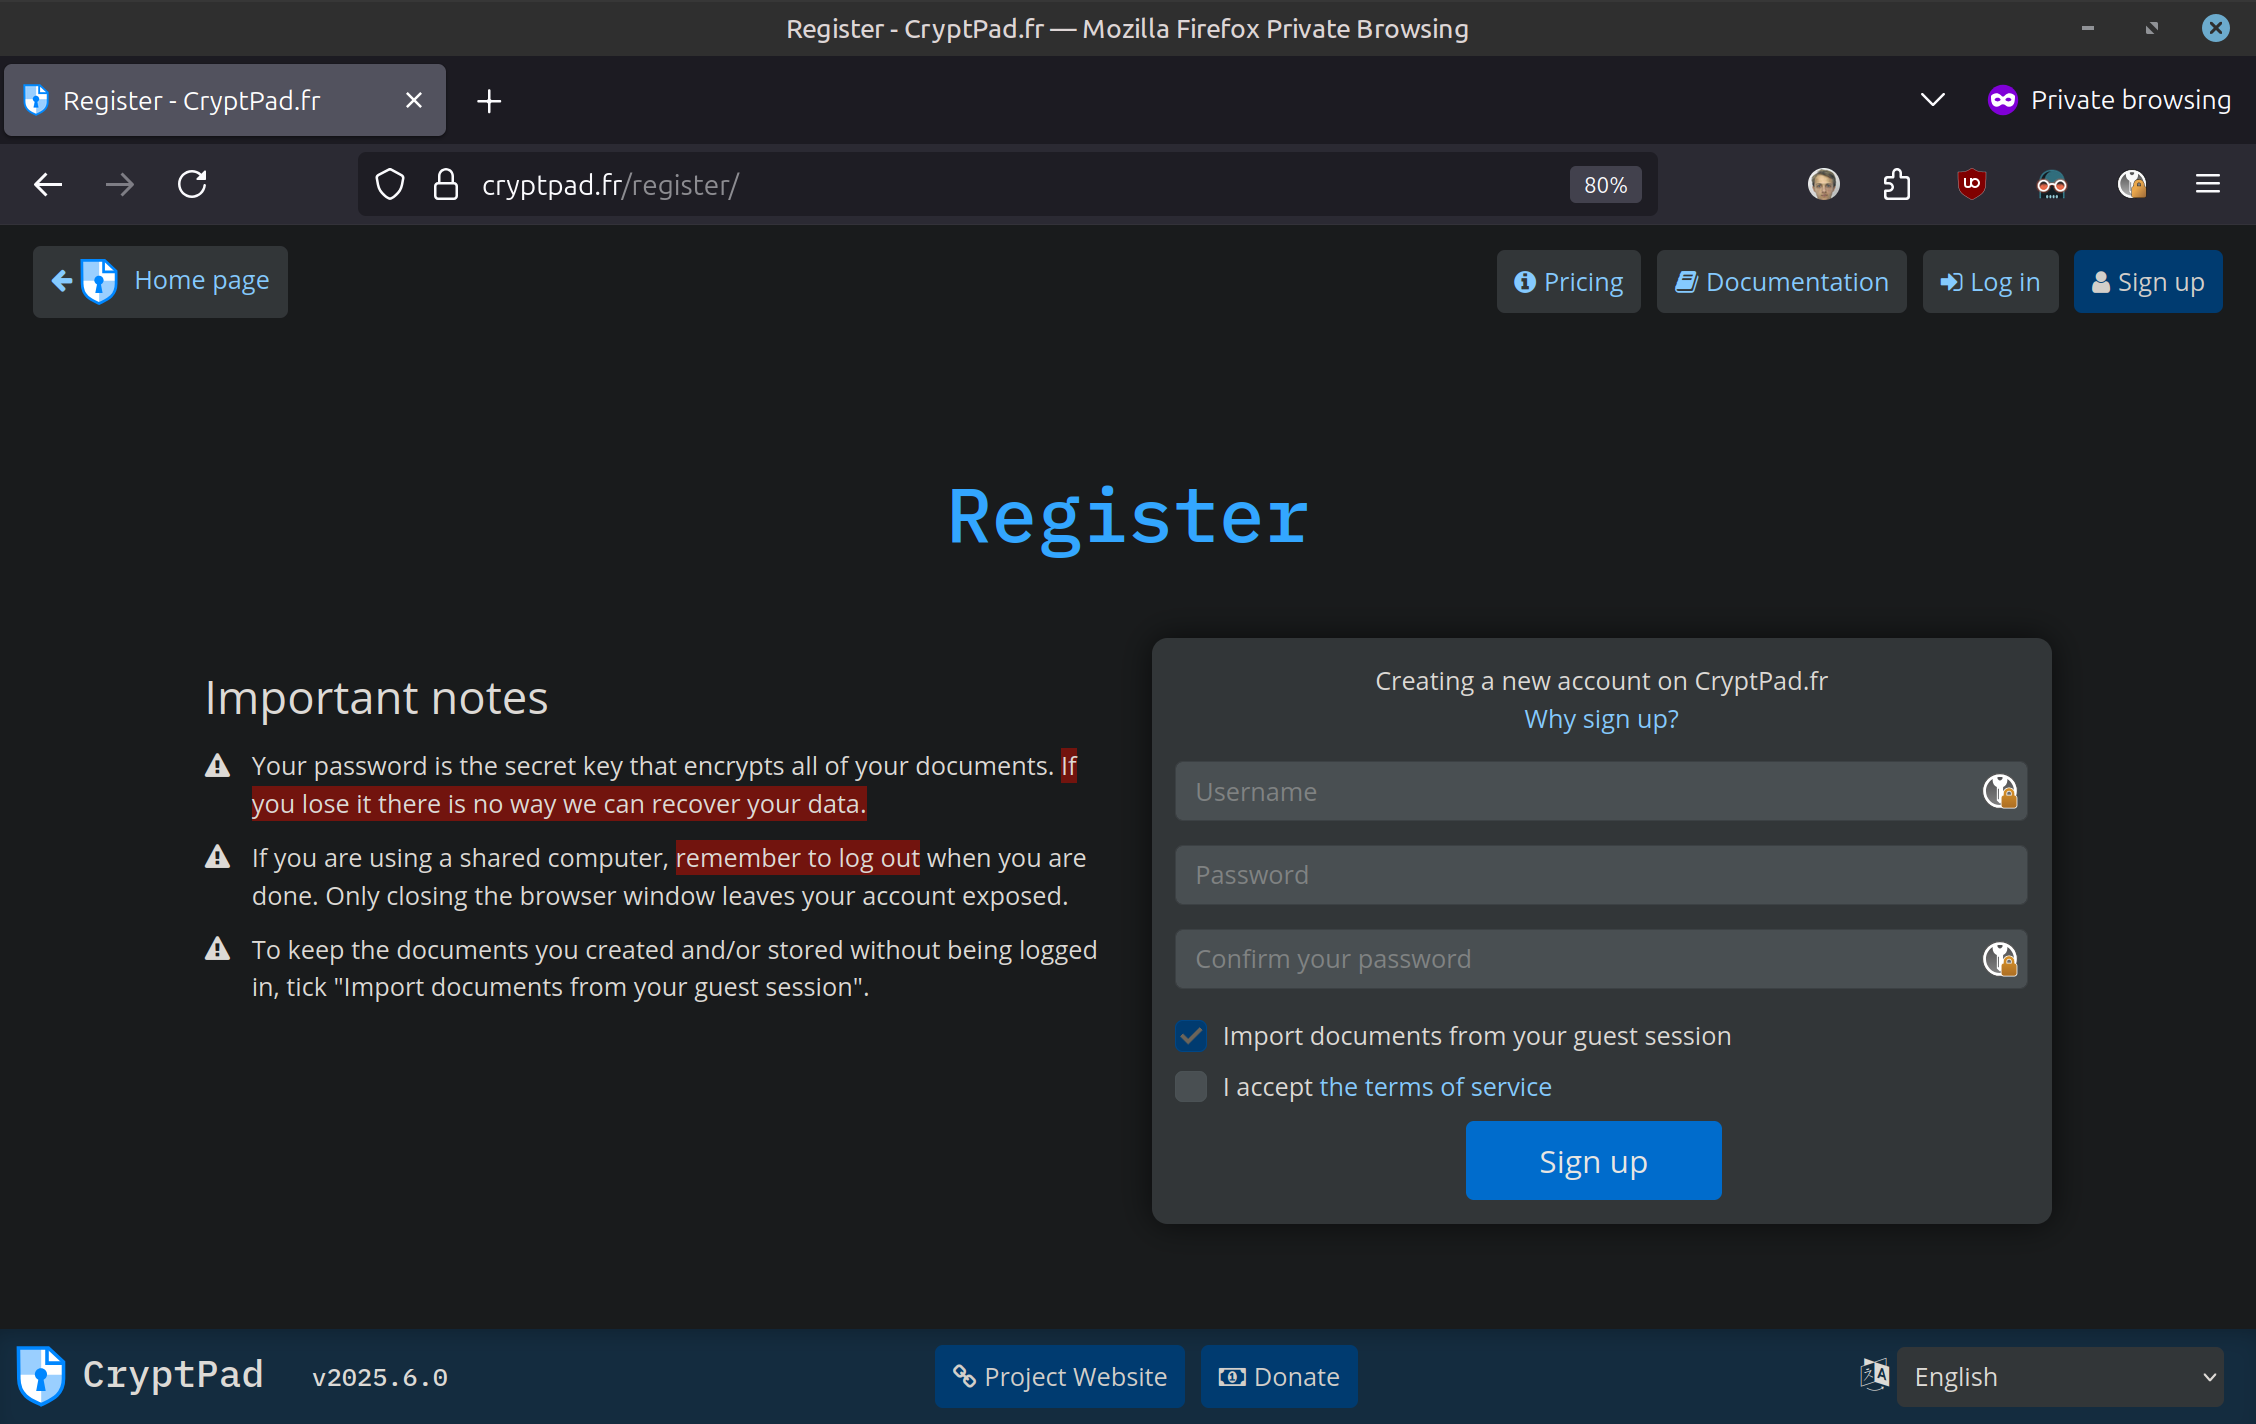Click the padlock site security icon
Screen dimensions: 2256x1424
446,185
